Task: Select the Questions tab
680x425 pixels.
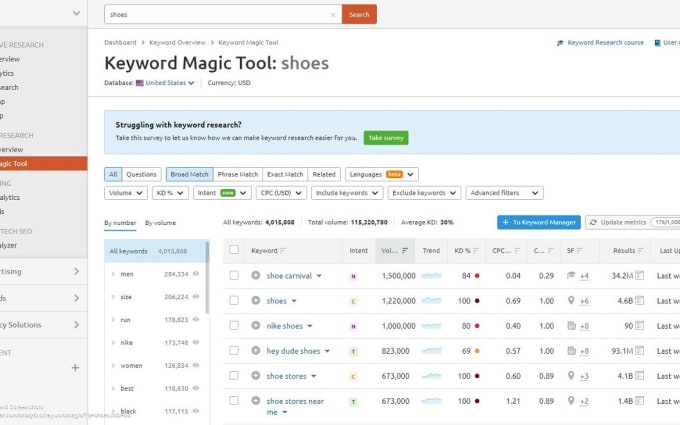Action: [141, 174]
